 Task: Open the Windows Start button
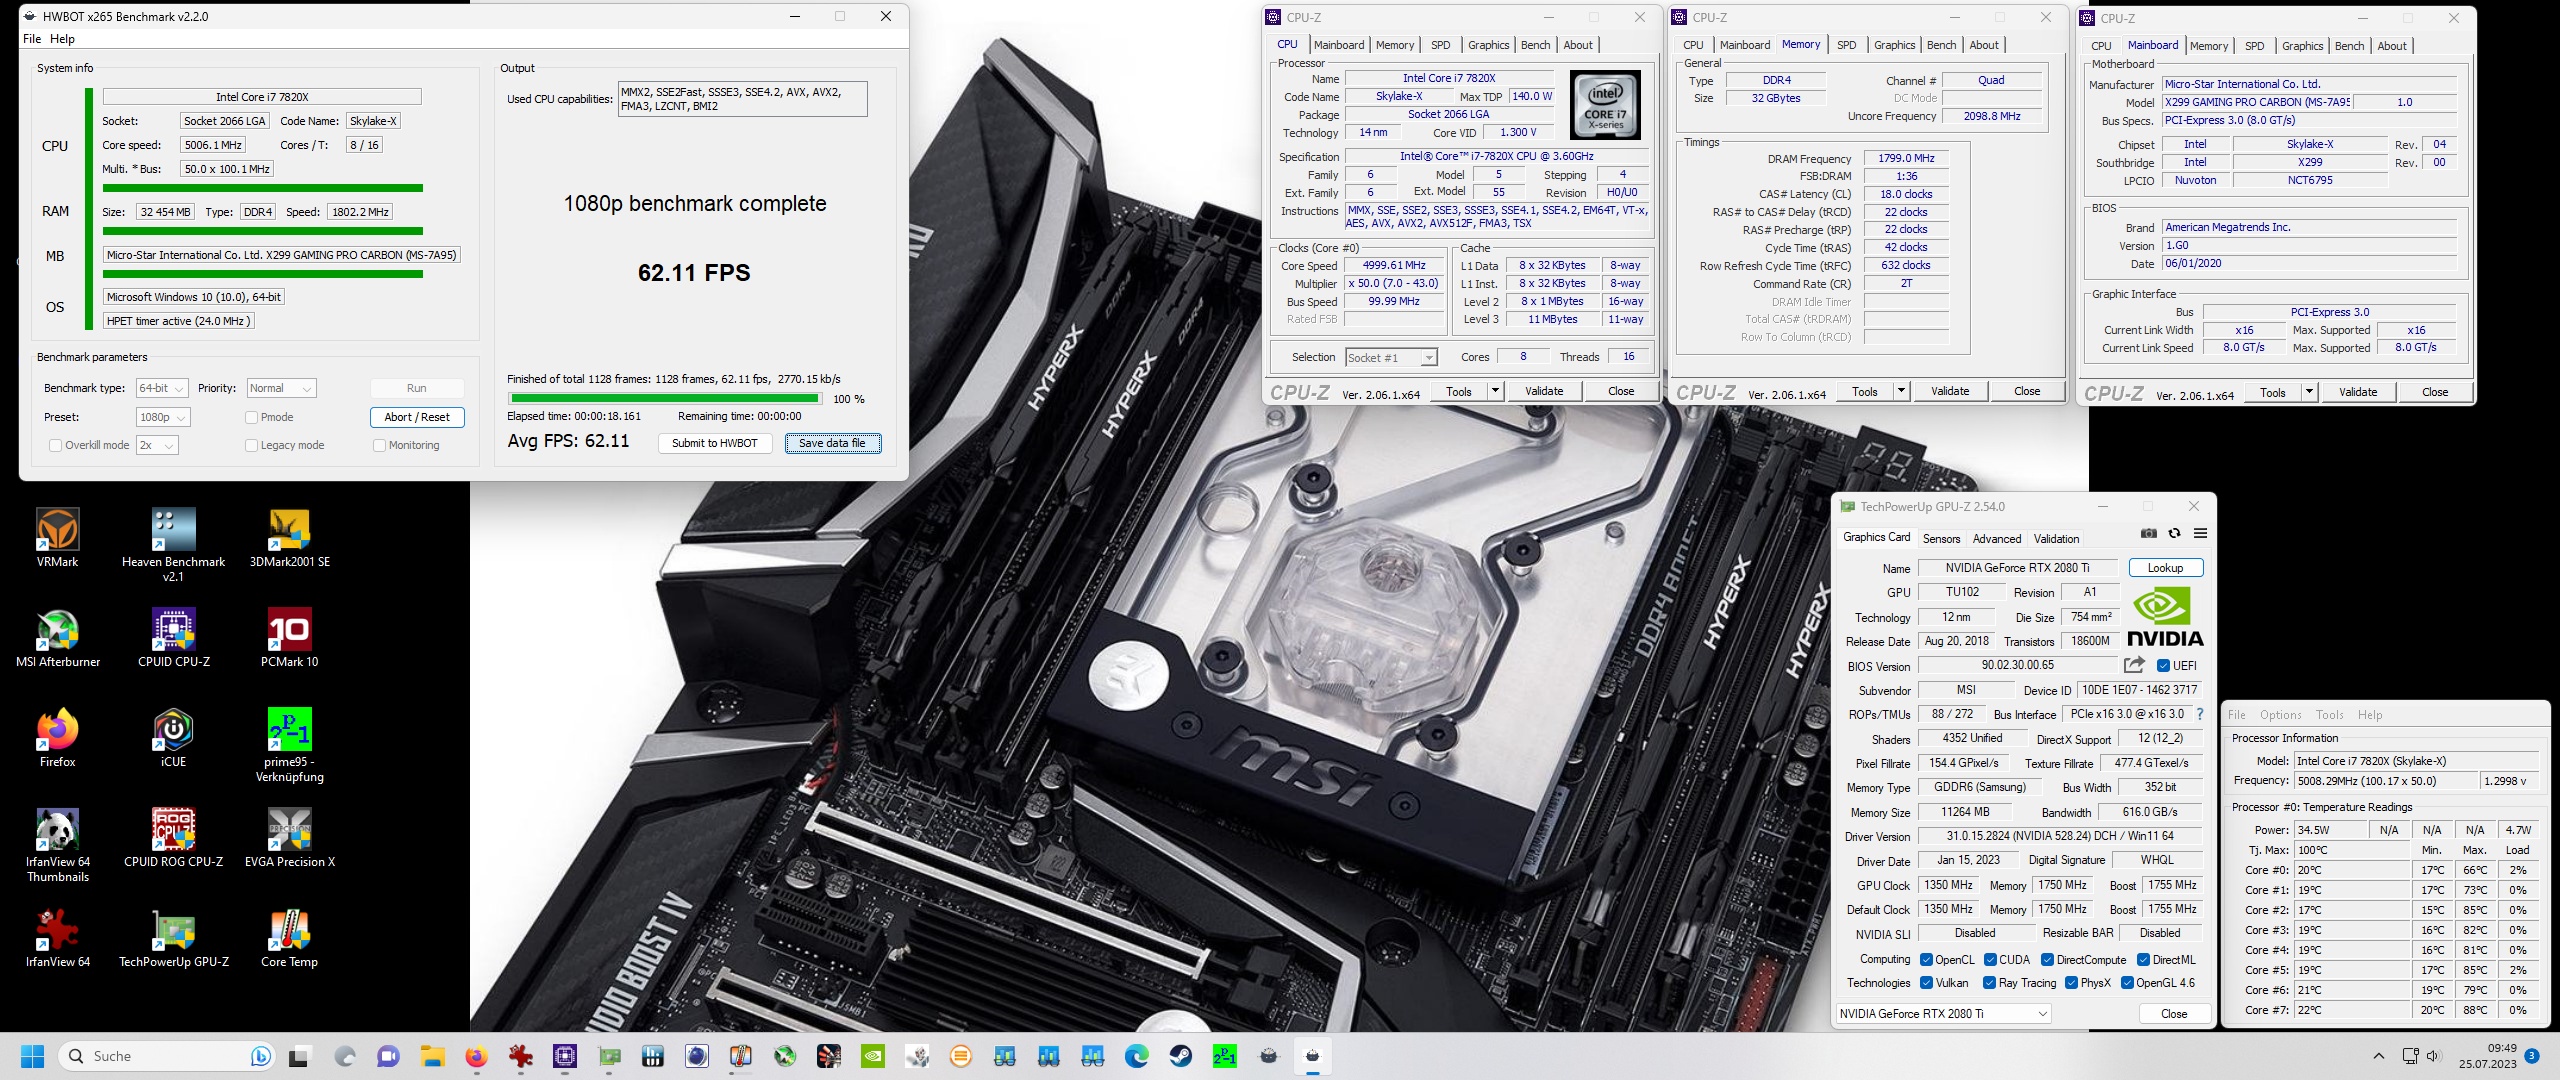(x=32, y=1056)
